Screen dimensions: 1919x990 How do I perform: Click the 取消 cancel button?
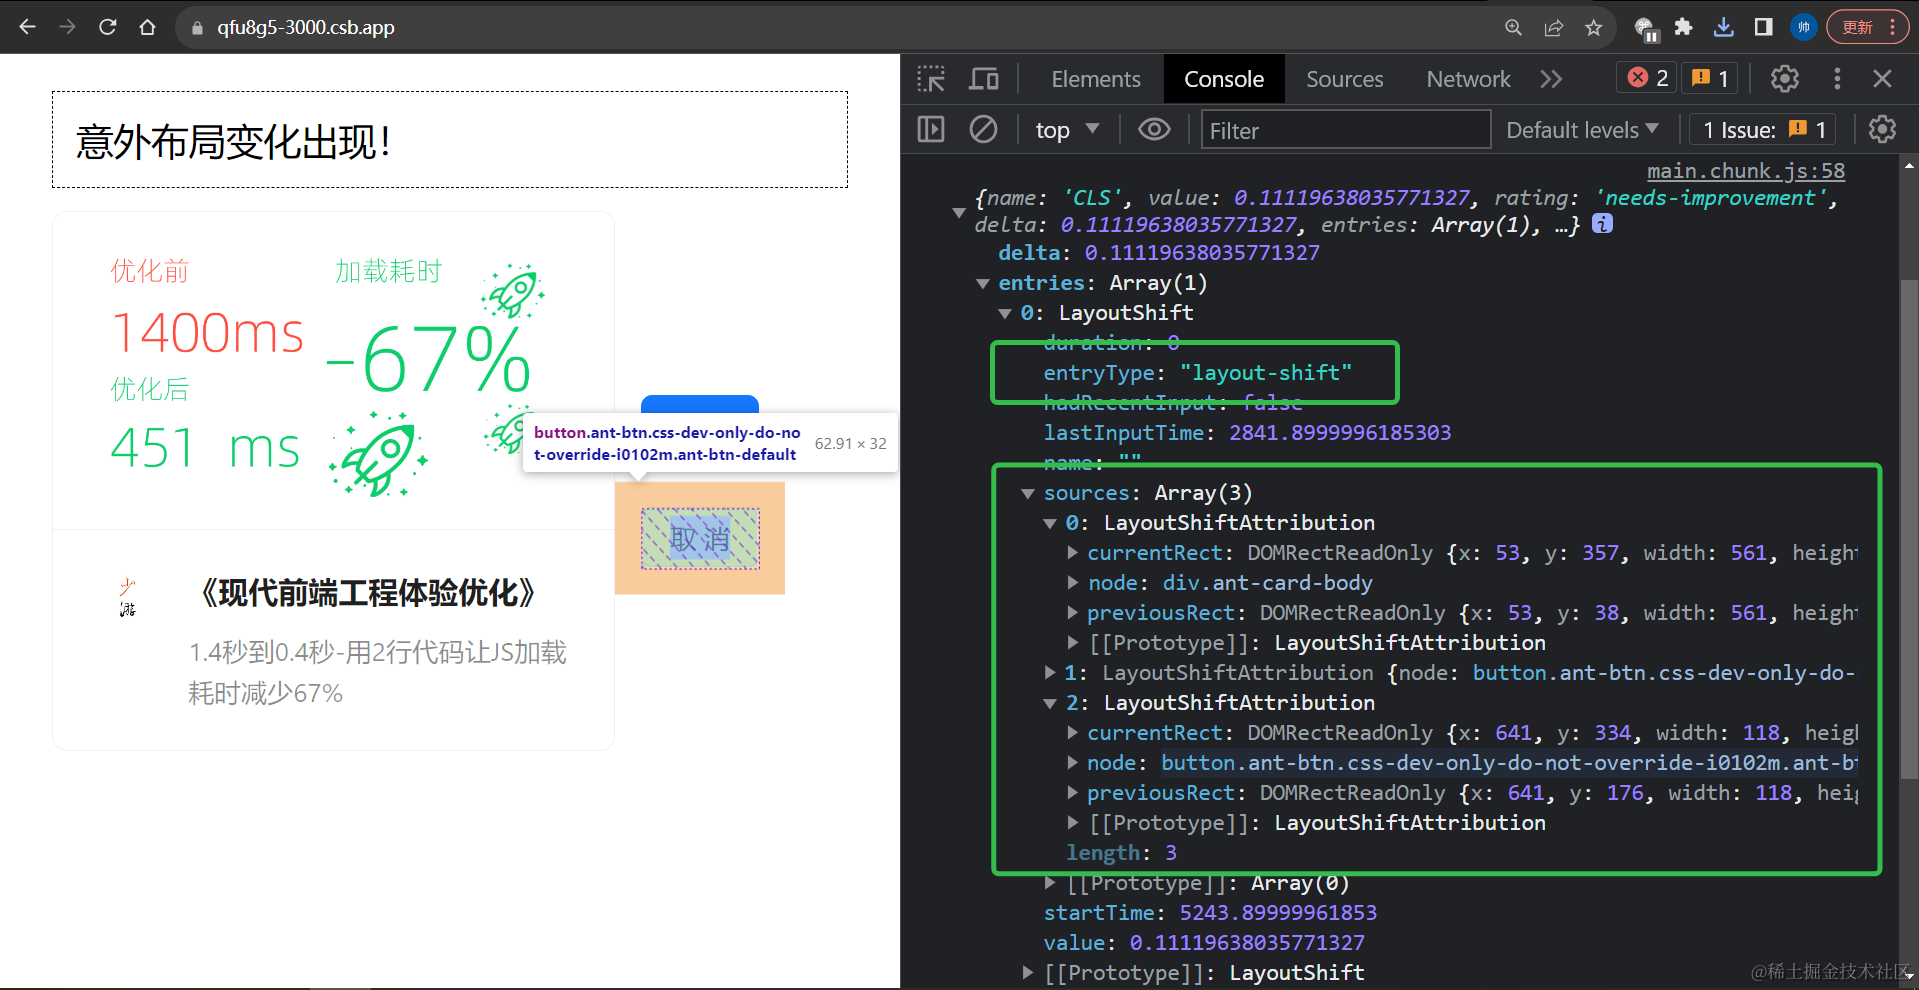tap(700, 539)
